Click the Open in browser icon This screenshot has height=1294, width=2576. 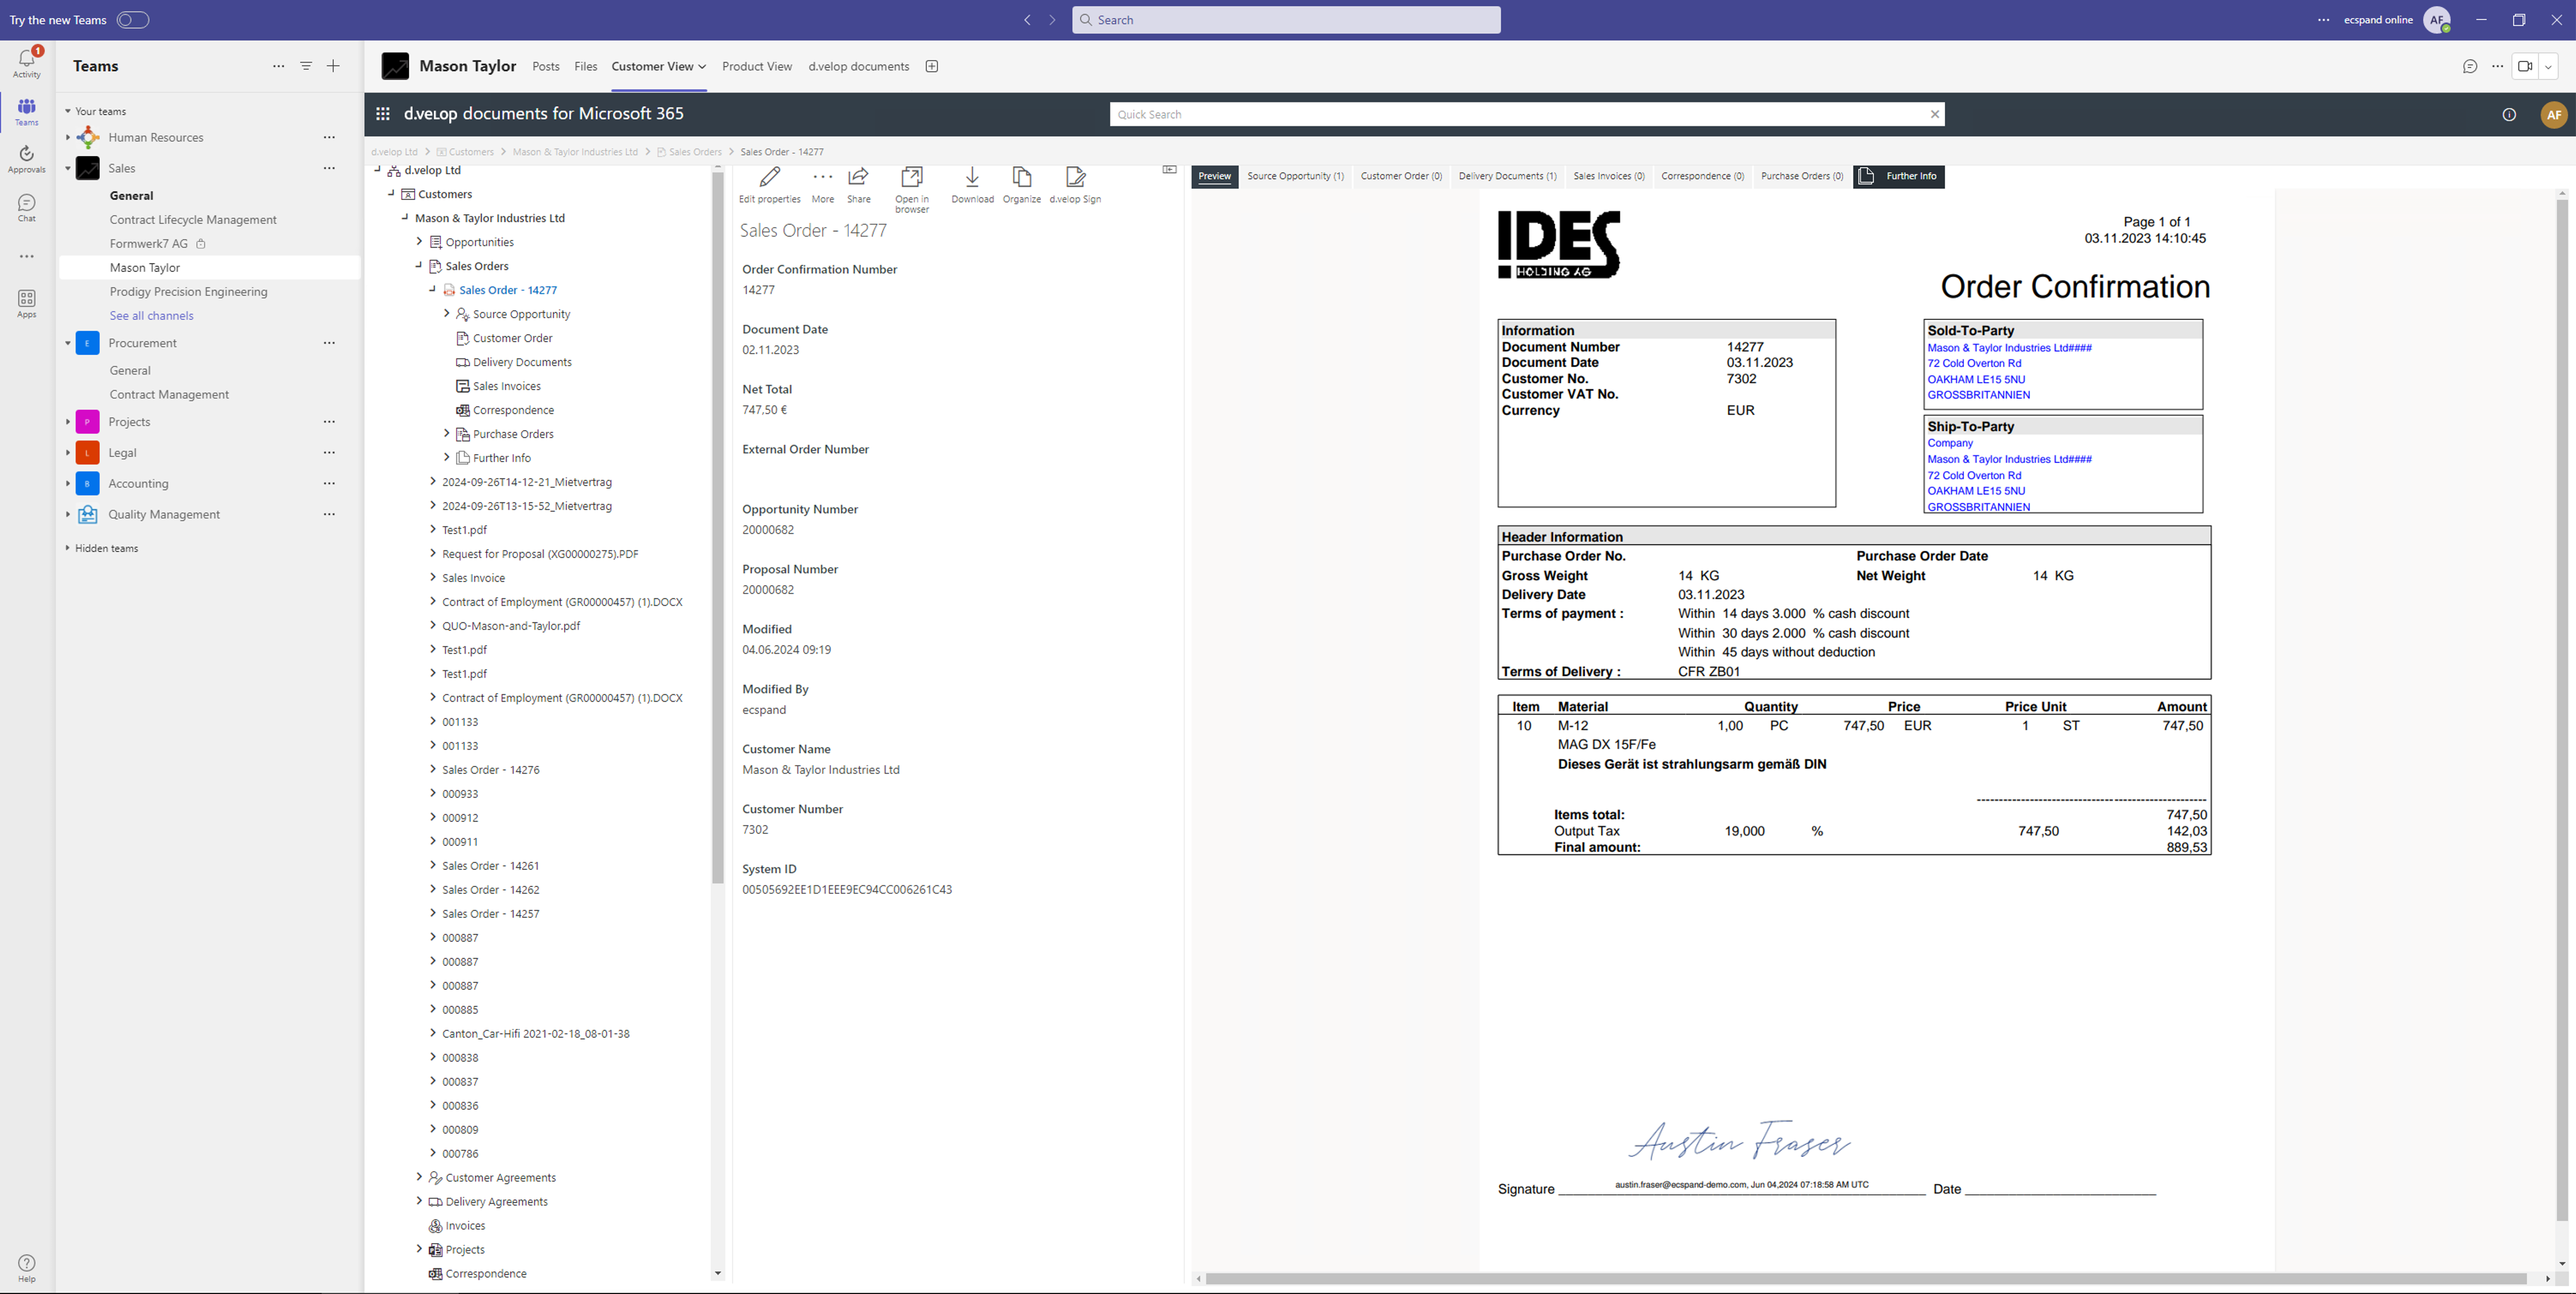(912, 177)
